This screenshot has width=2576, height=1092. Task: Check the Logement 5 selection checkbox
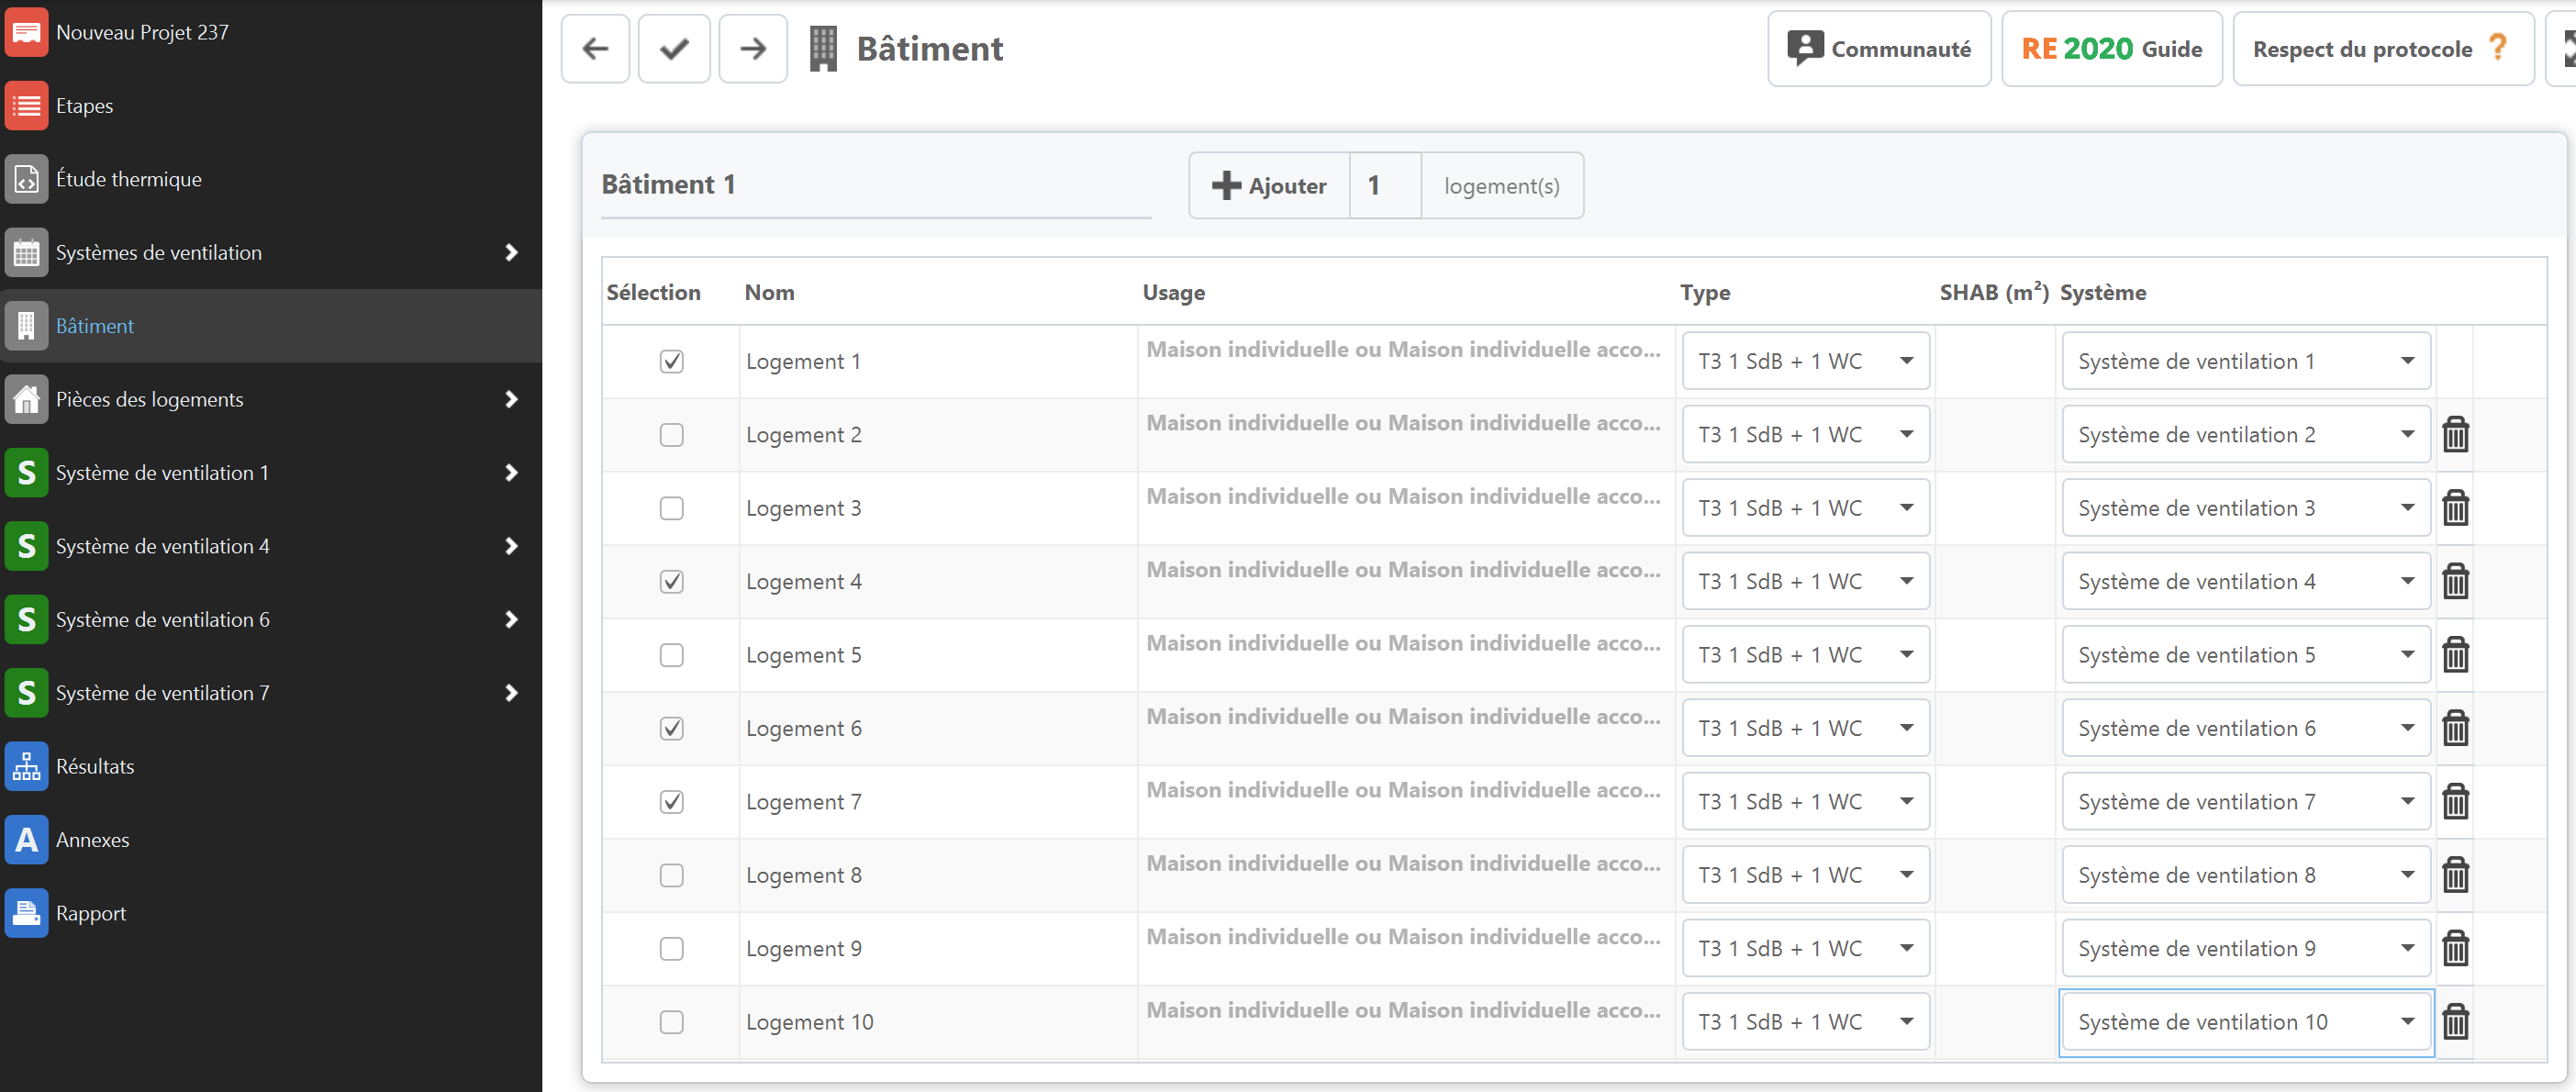[x=672, y=655]
